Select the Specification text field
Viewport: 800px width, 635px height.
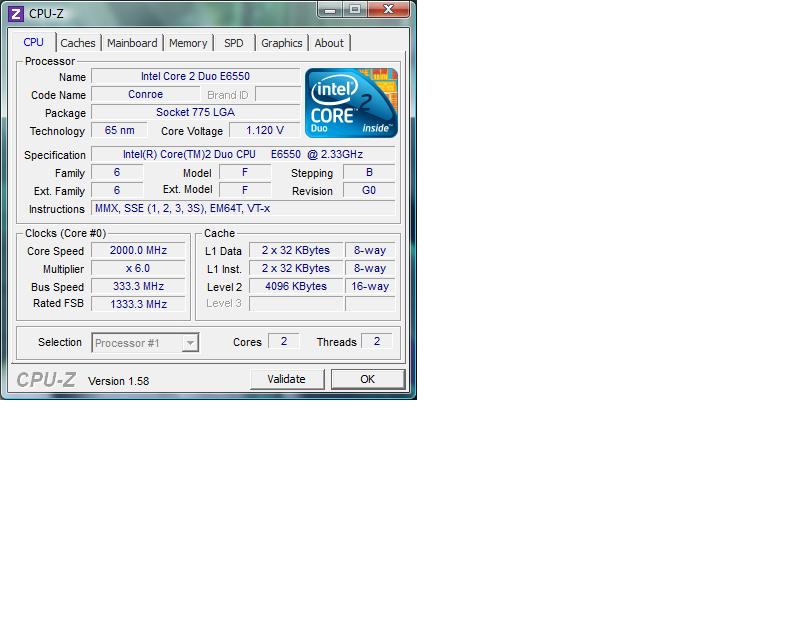243,155
